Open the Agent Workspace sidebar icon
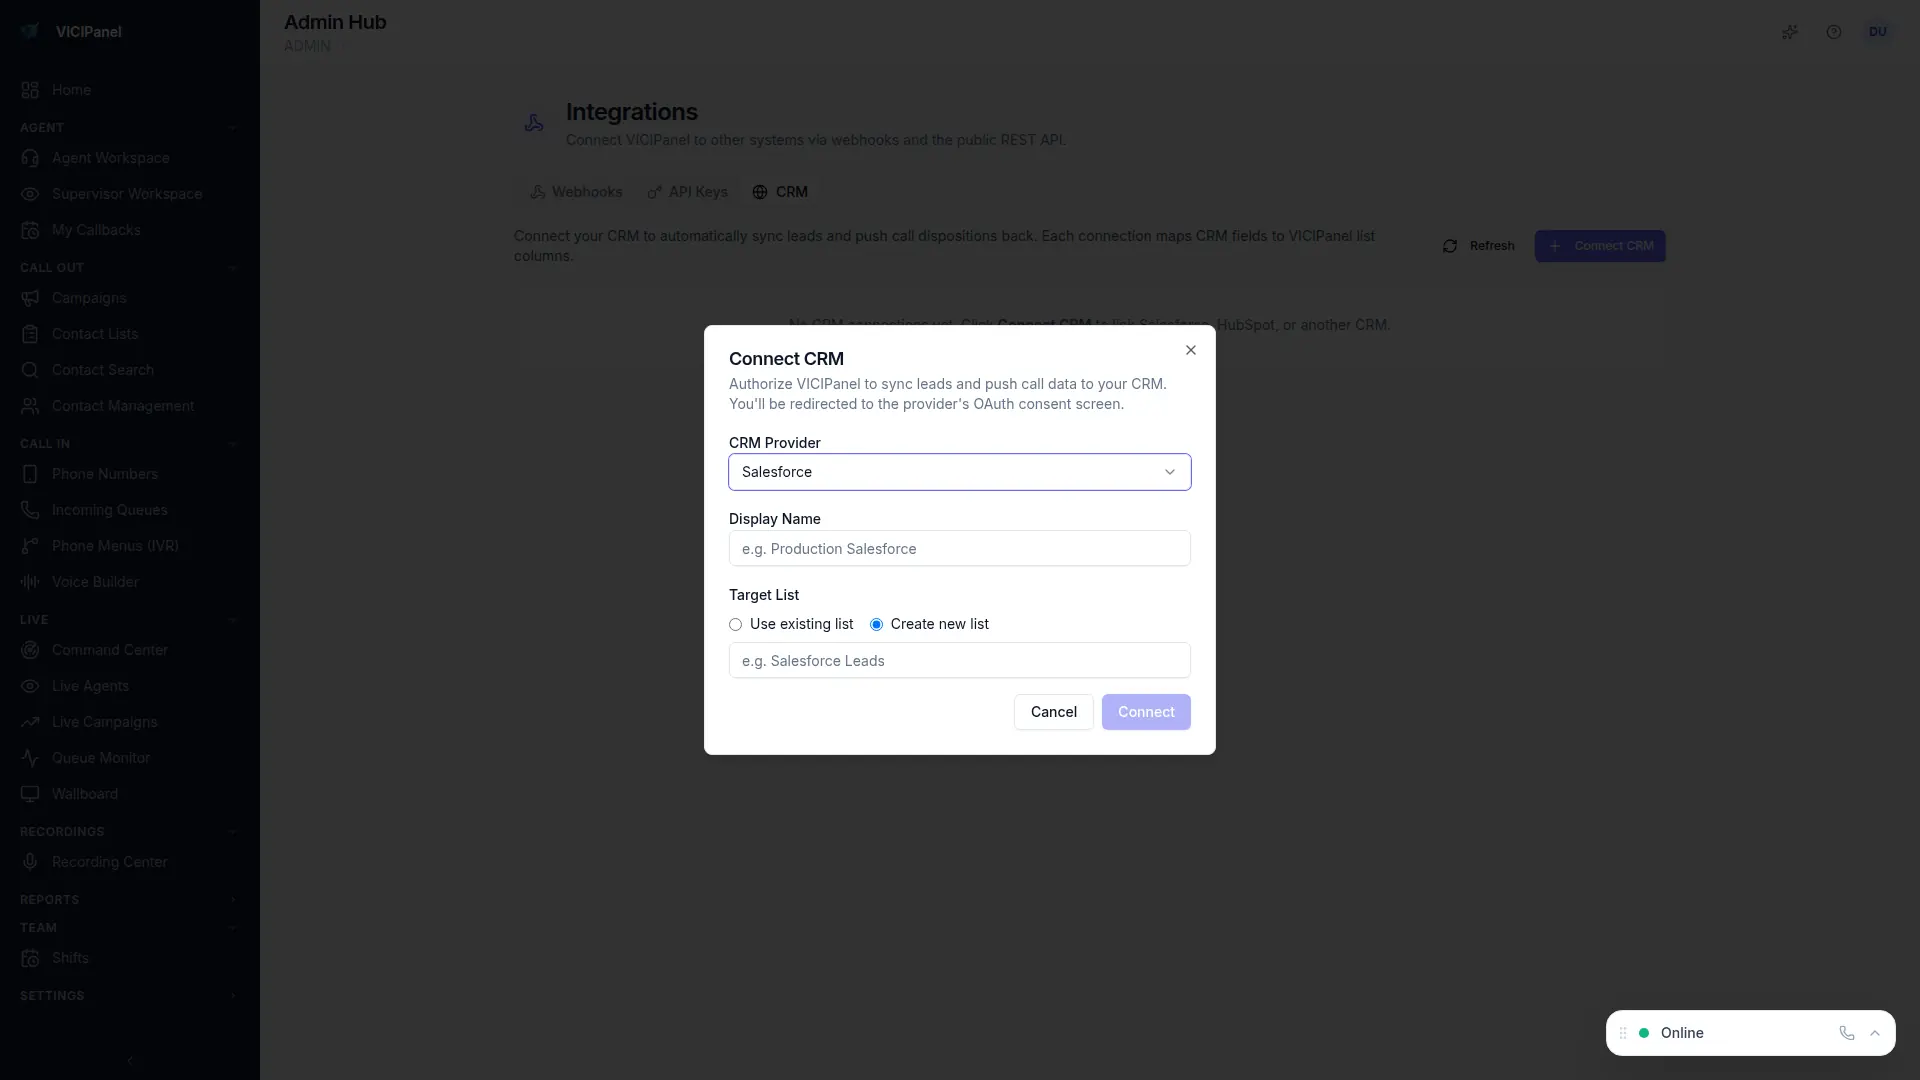 tap(30, 158)
